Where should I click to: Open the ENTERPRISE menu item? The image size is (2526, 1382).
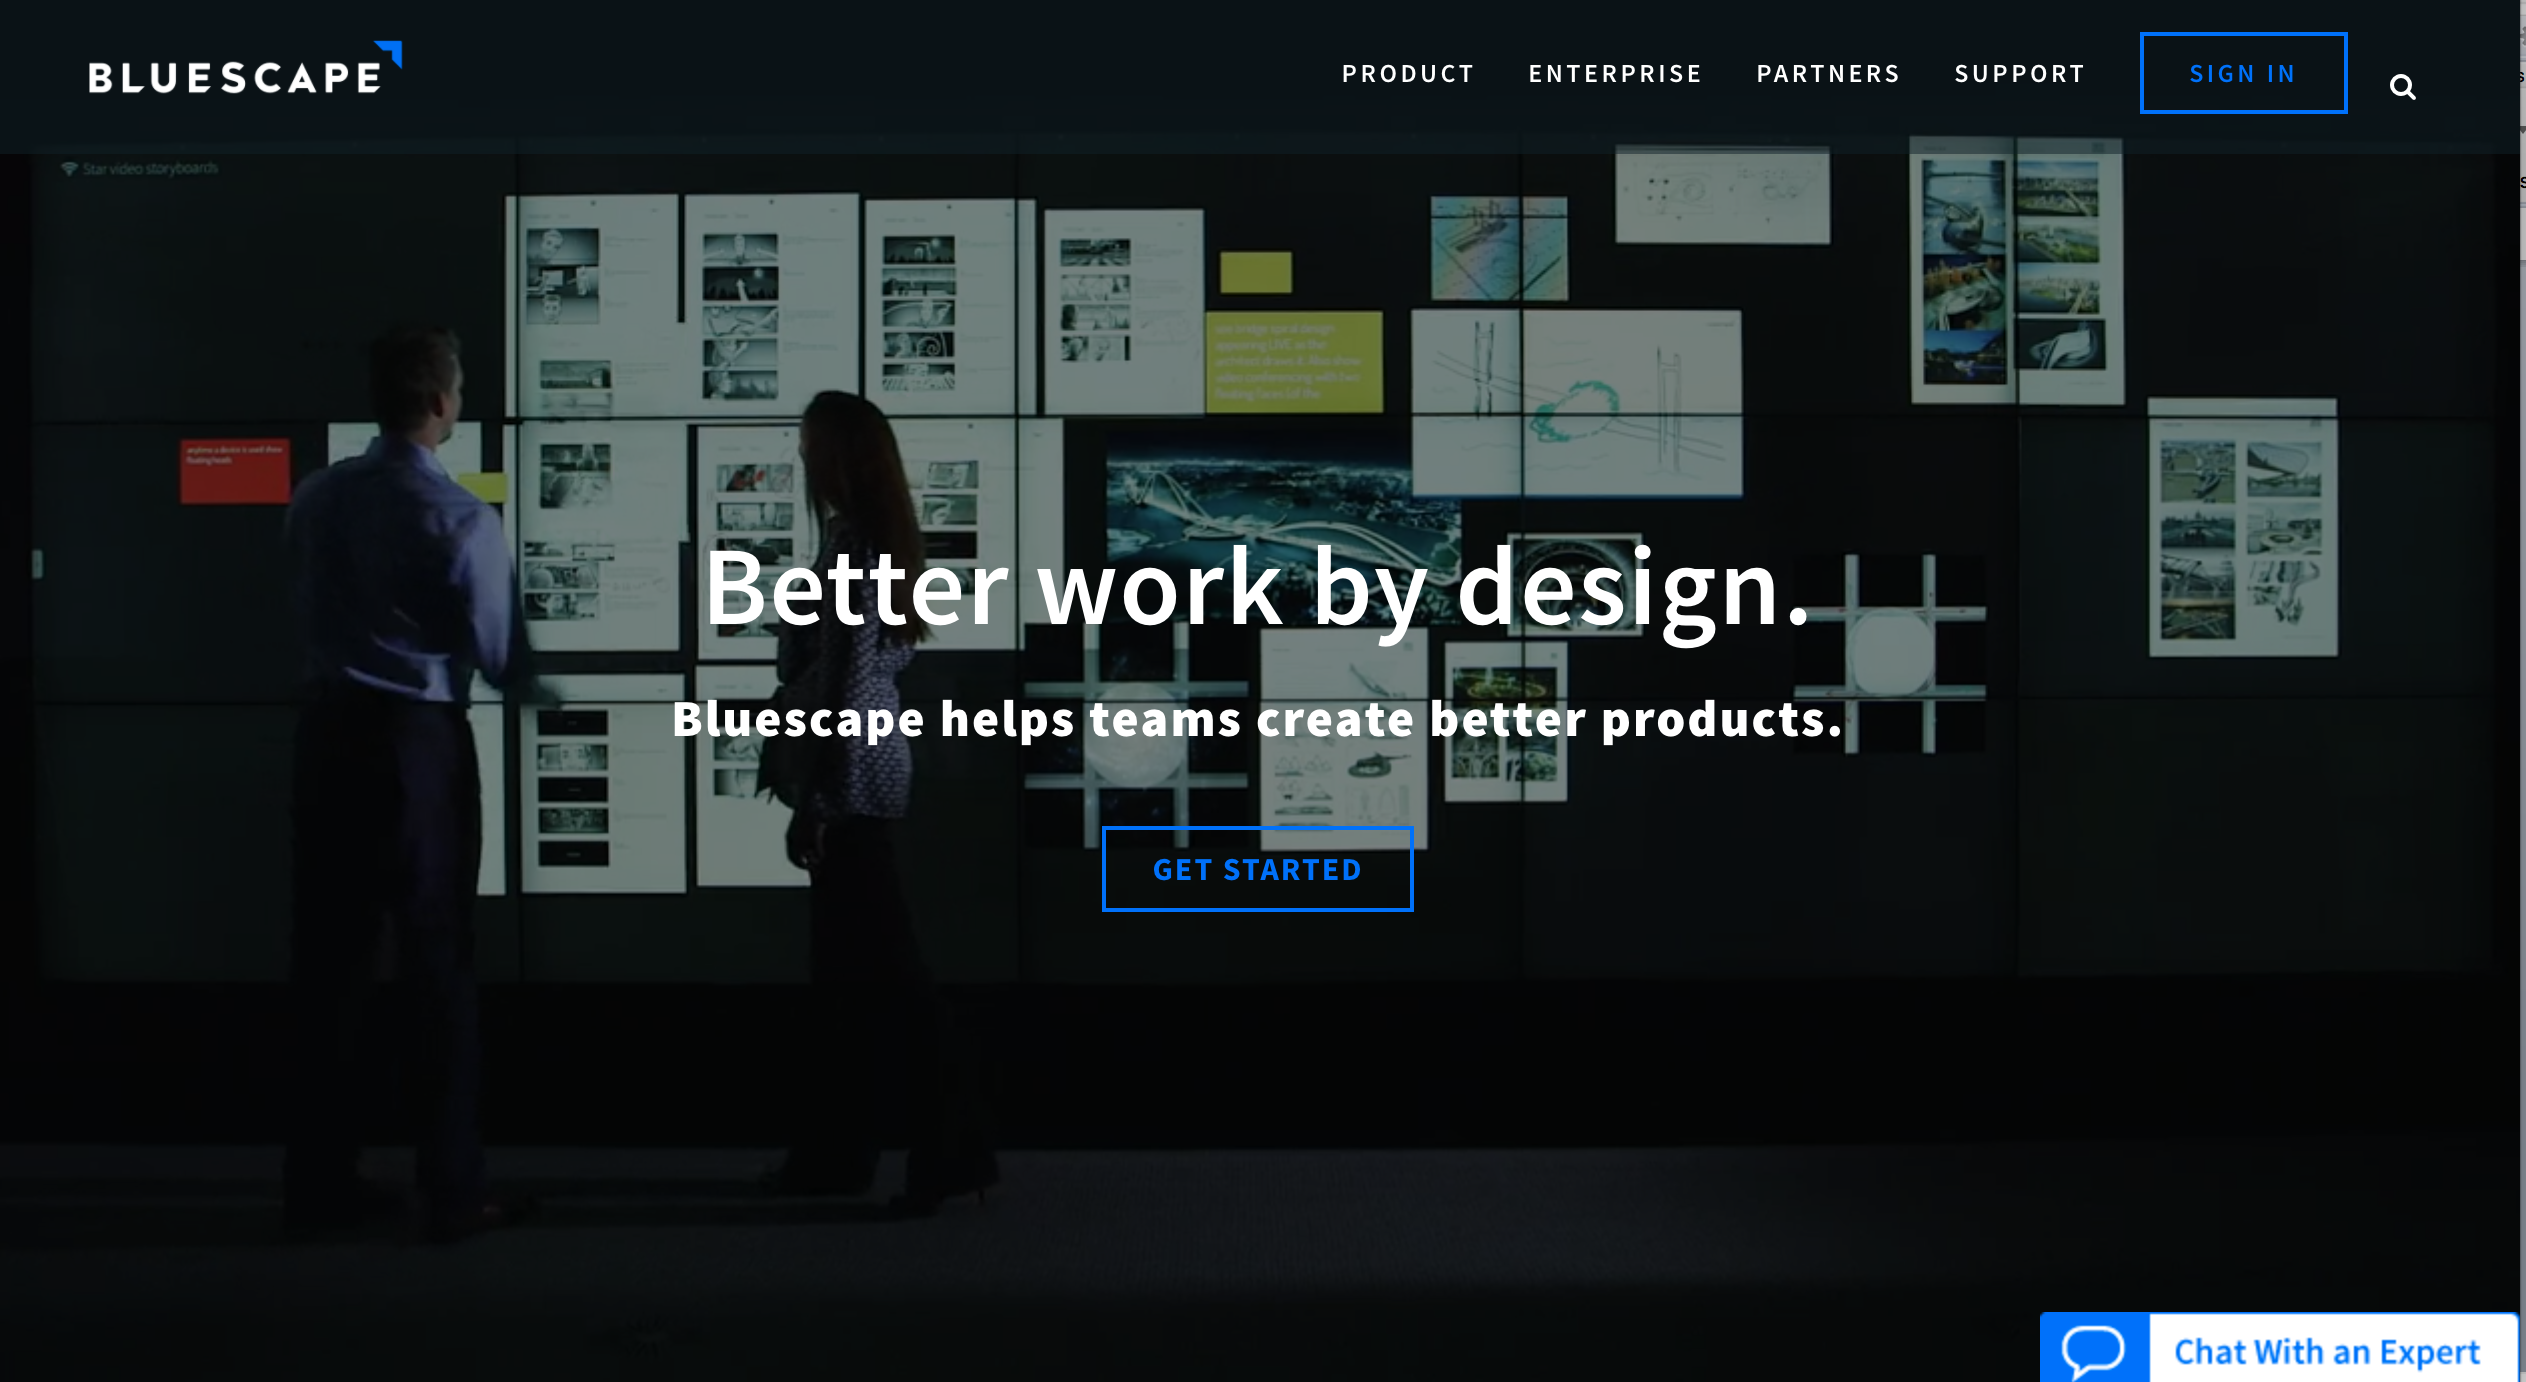click(1616, 73)
